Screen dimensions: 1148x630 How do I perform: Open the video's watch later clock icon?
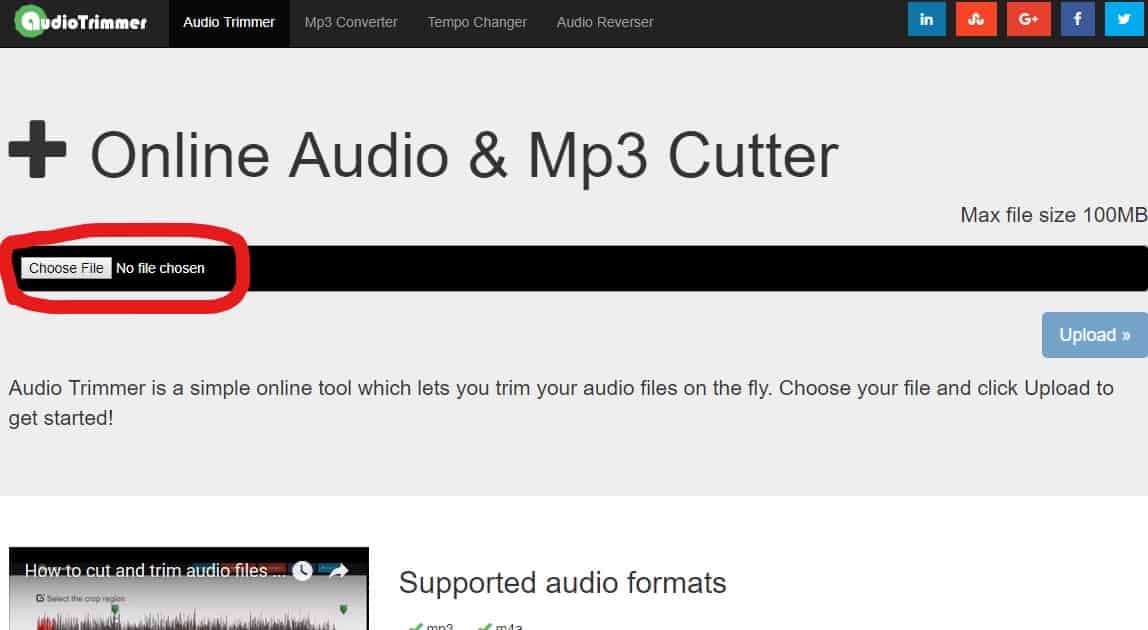(x=302, y=571)
